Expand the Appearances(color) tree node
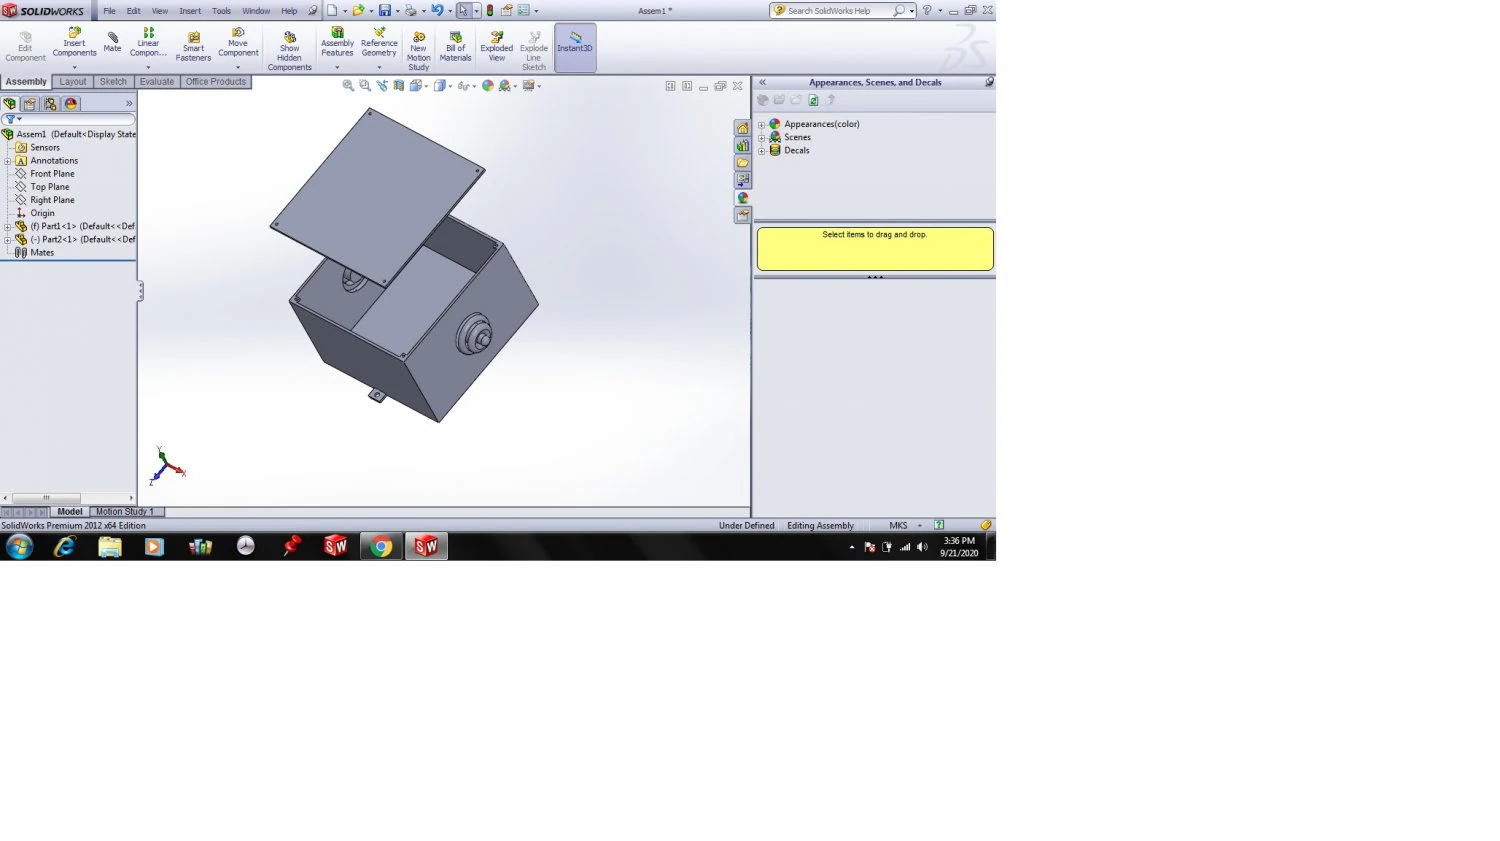Image resolution: width=1500 pixels, height=841 pixels. click(762, 125)
